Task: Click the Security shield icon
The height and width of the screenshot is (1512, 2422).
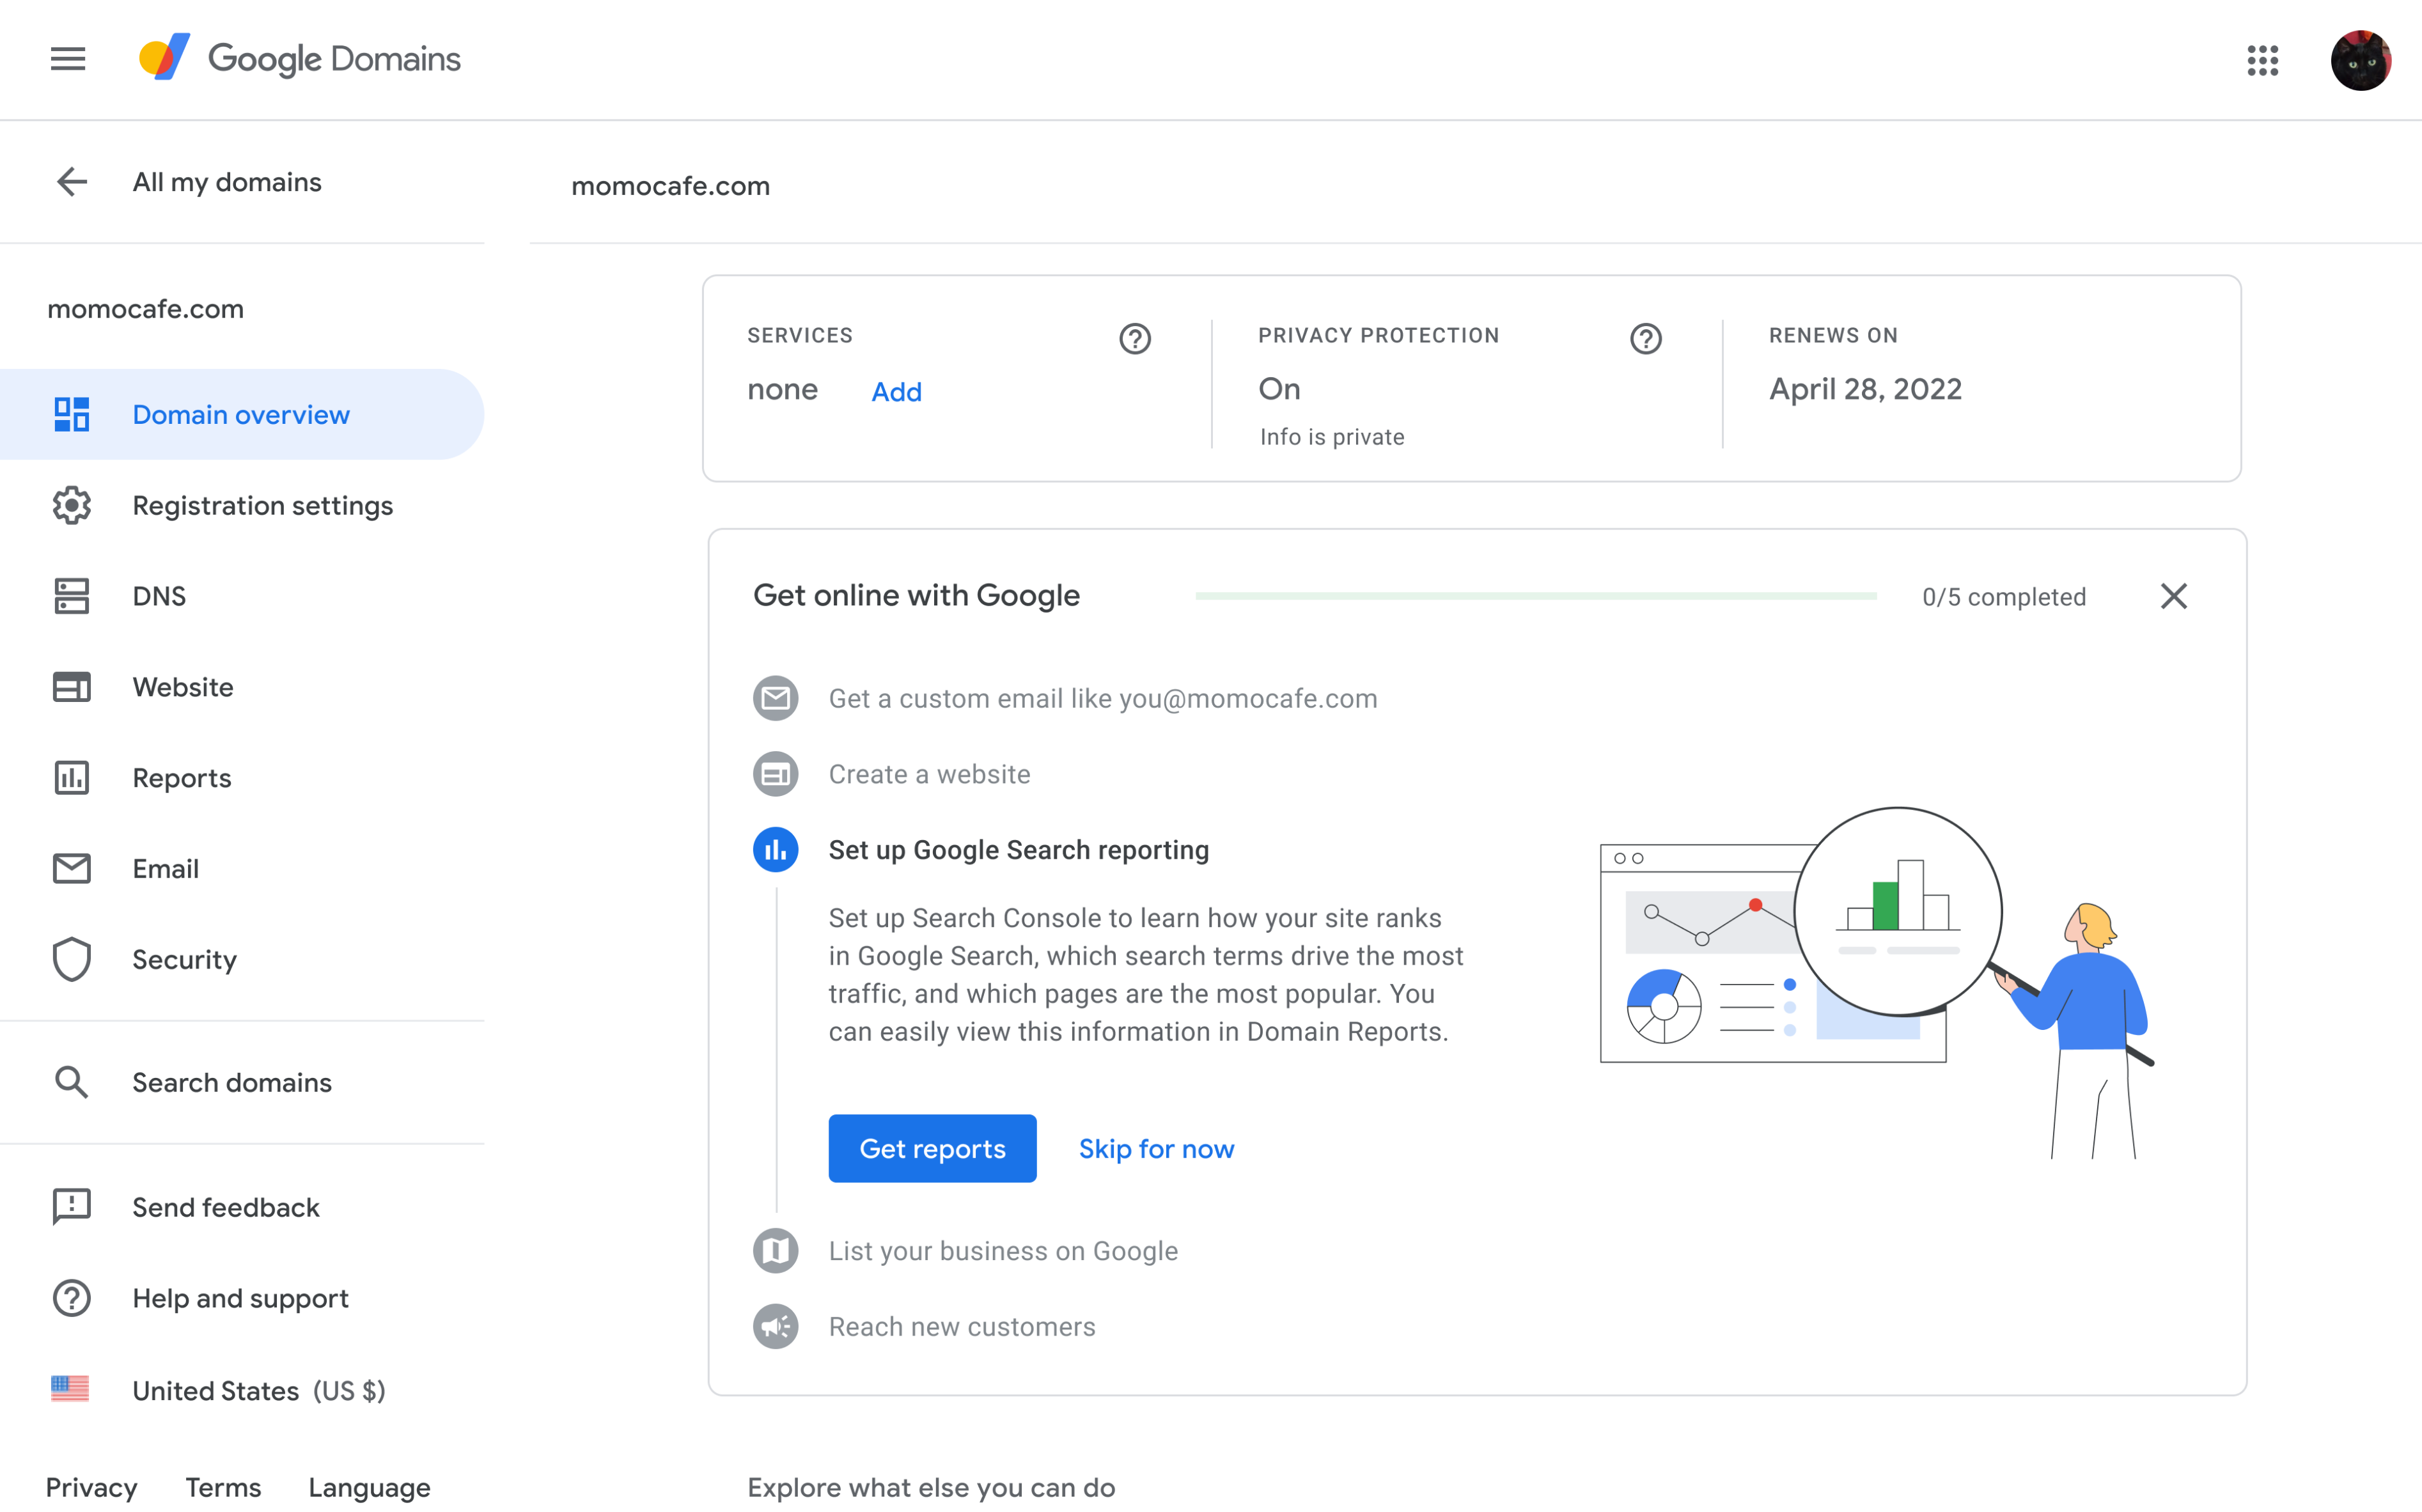Action: pyautogui.click(x=72, y=959)
